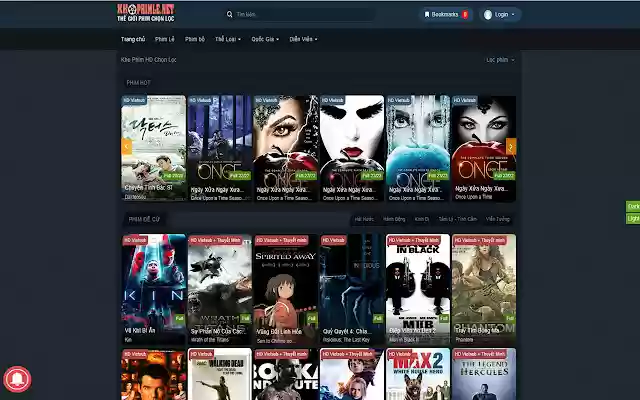Select the Hành Động genre tab
The height and width of the screenshot is (400, 640).
(394, 219)
